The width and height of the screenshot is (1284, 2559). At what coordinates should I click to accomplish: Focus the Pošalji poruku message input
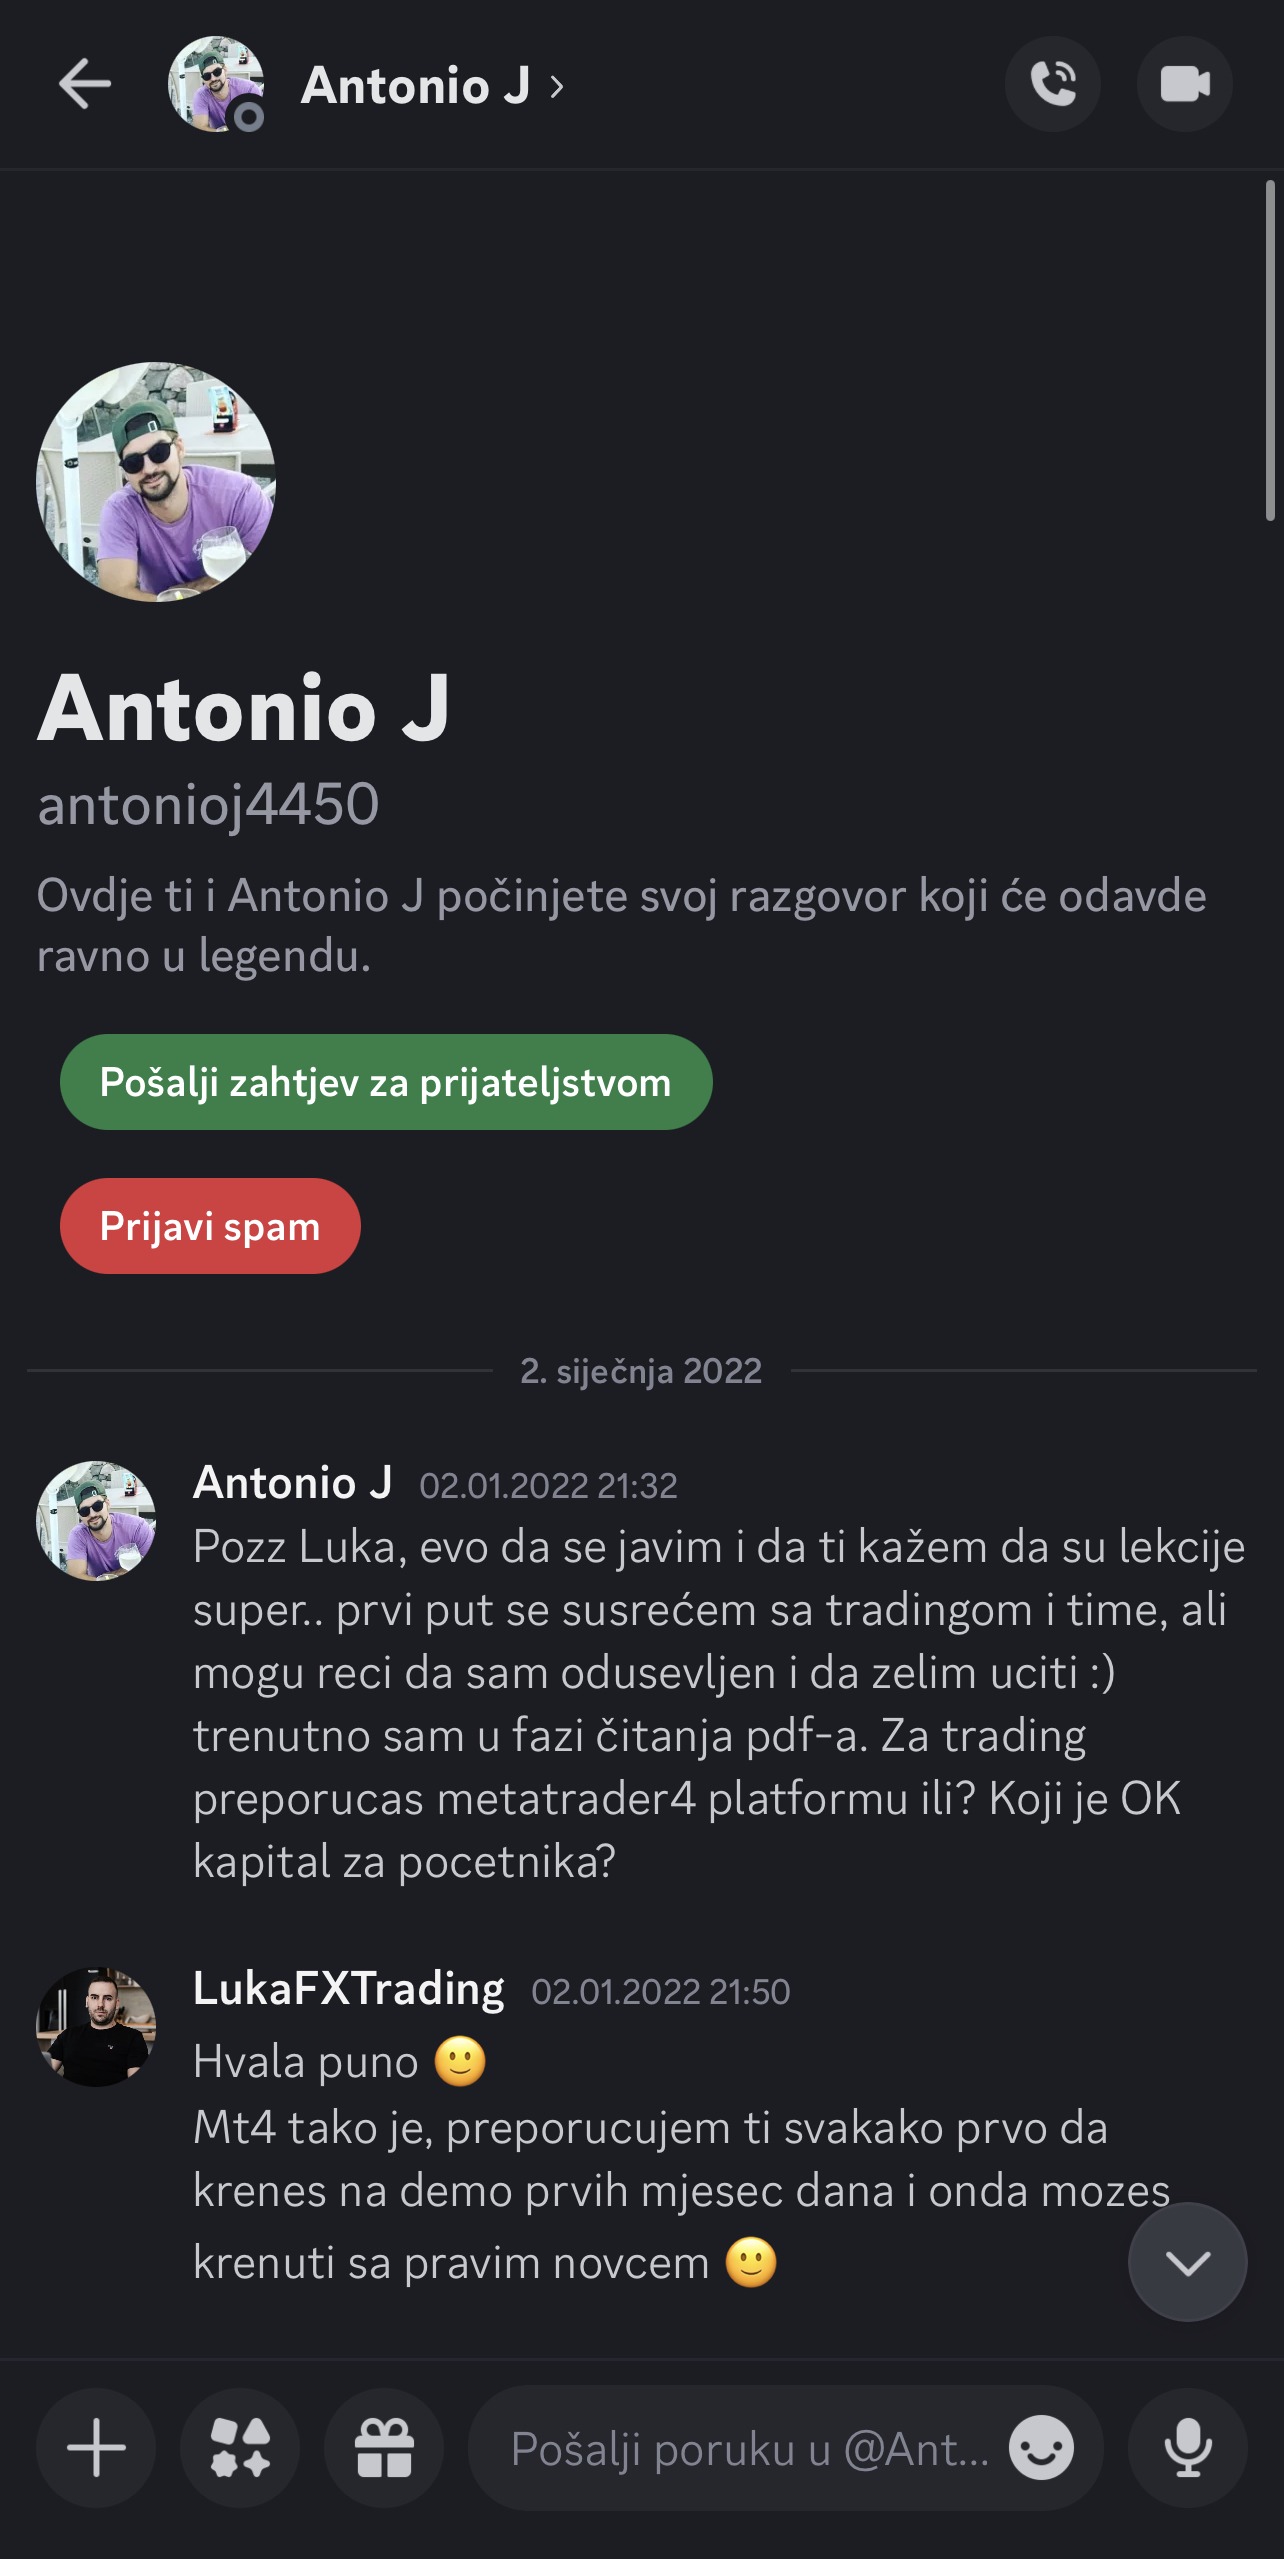click(750, 2448)
